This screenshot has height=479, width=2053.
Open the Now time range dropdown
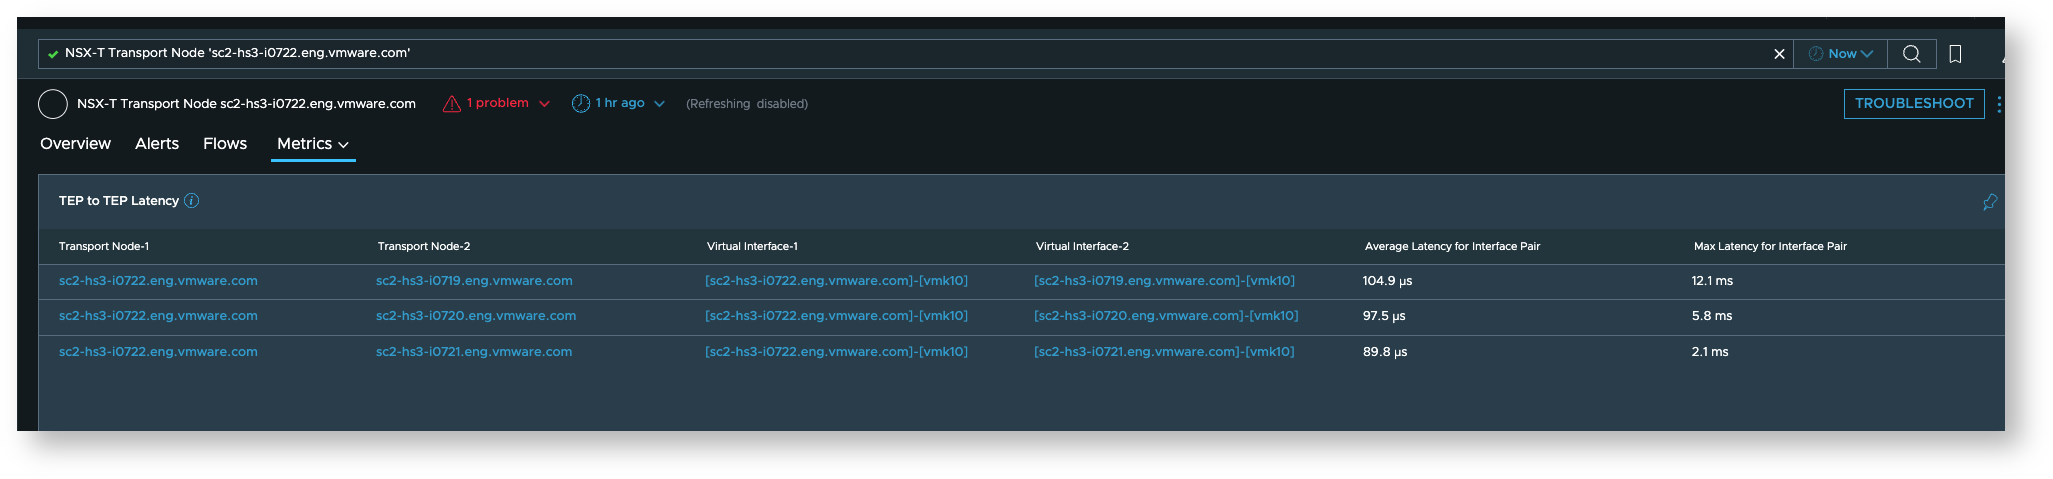[x=1840, y=54]
